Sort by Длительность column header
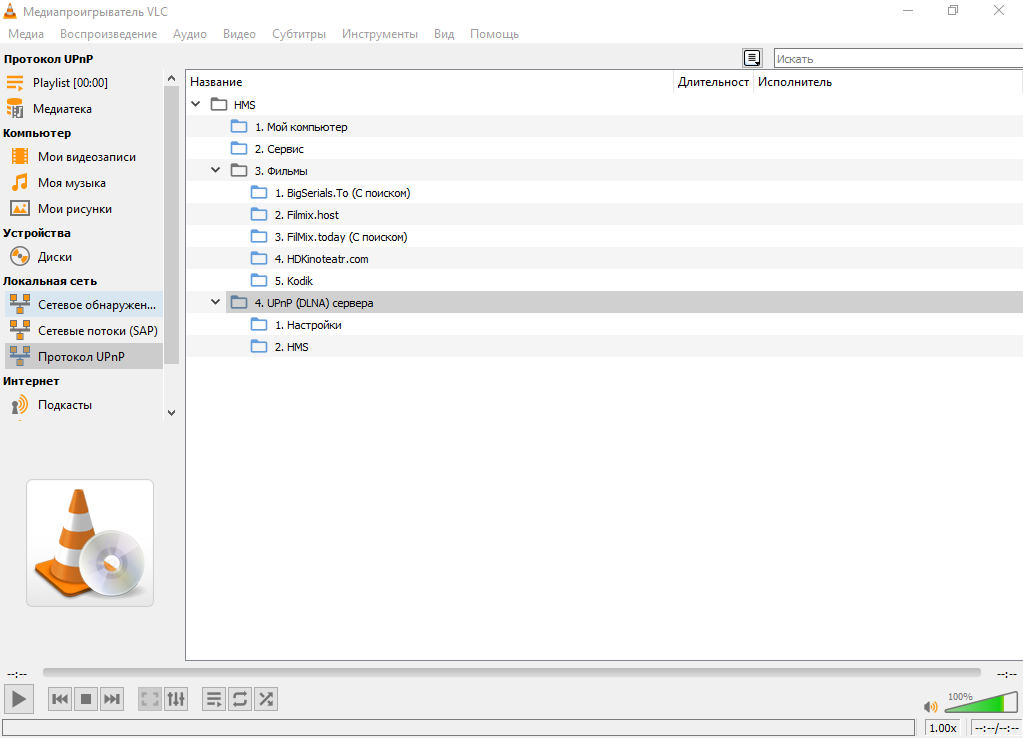This screenshot has height=738, width=1023. pos(713,82)
